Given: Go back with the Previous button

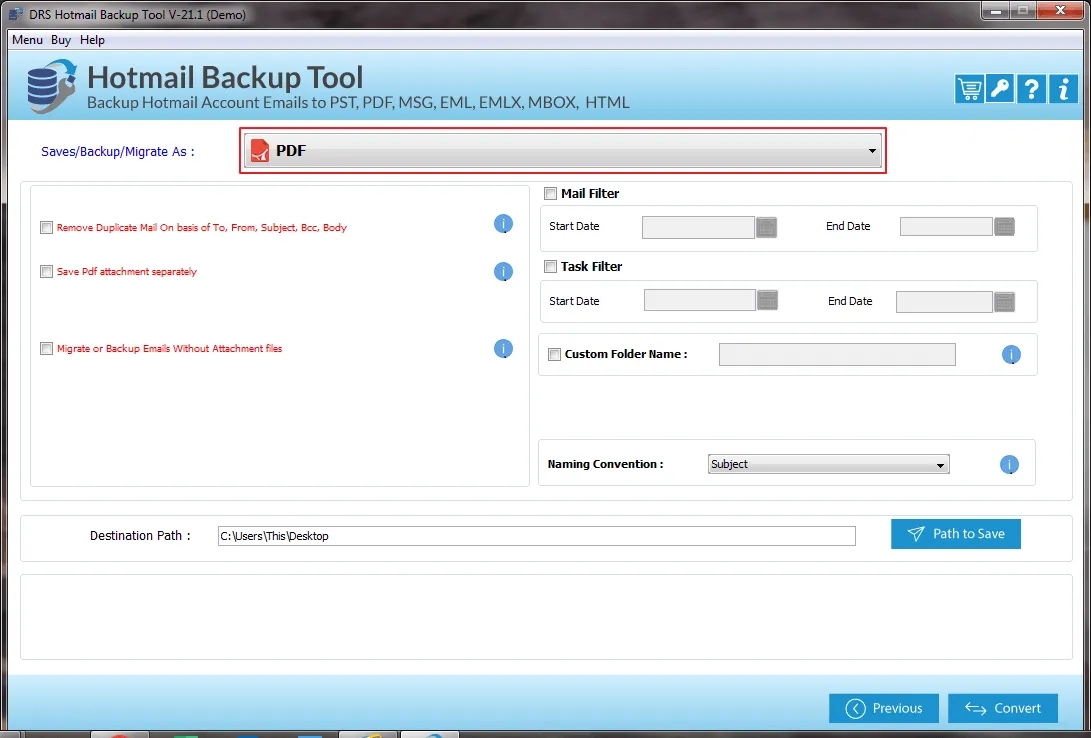Looking at the screenshot, I should coord(884,708).
